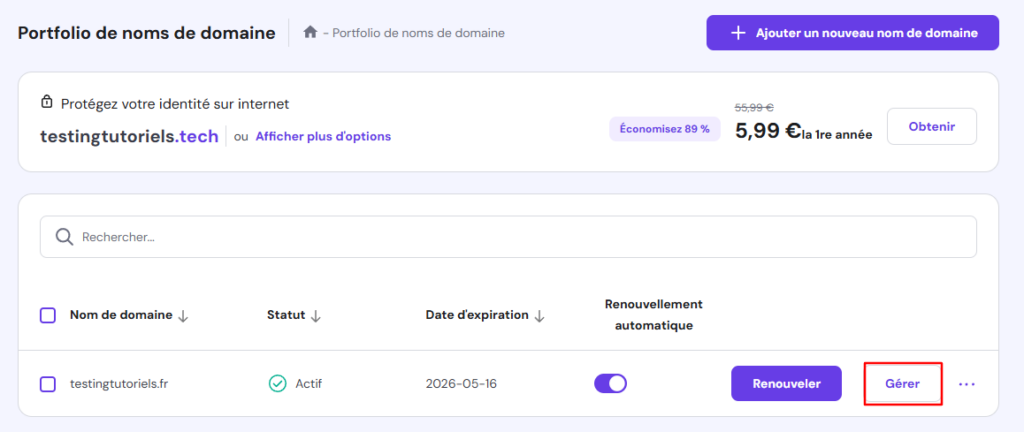1024x432 pixels.
Task: Click Afficher plus d'options link
Action: (323, 136)
